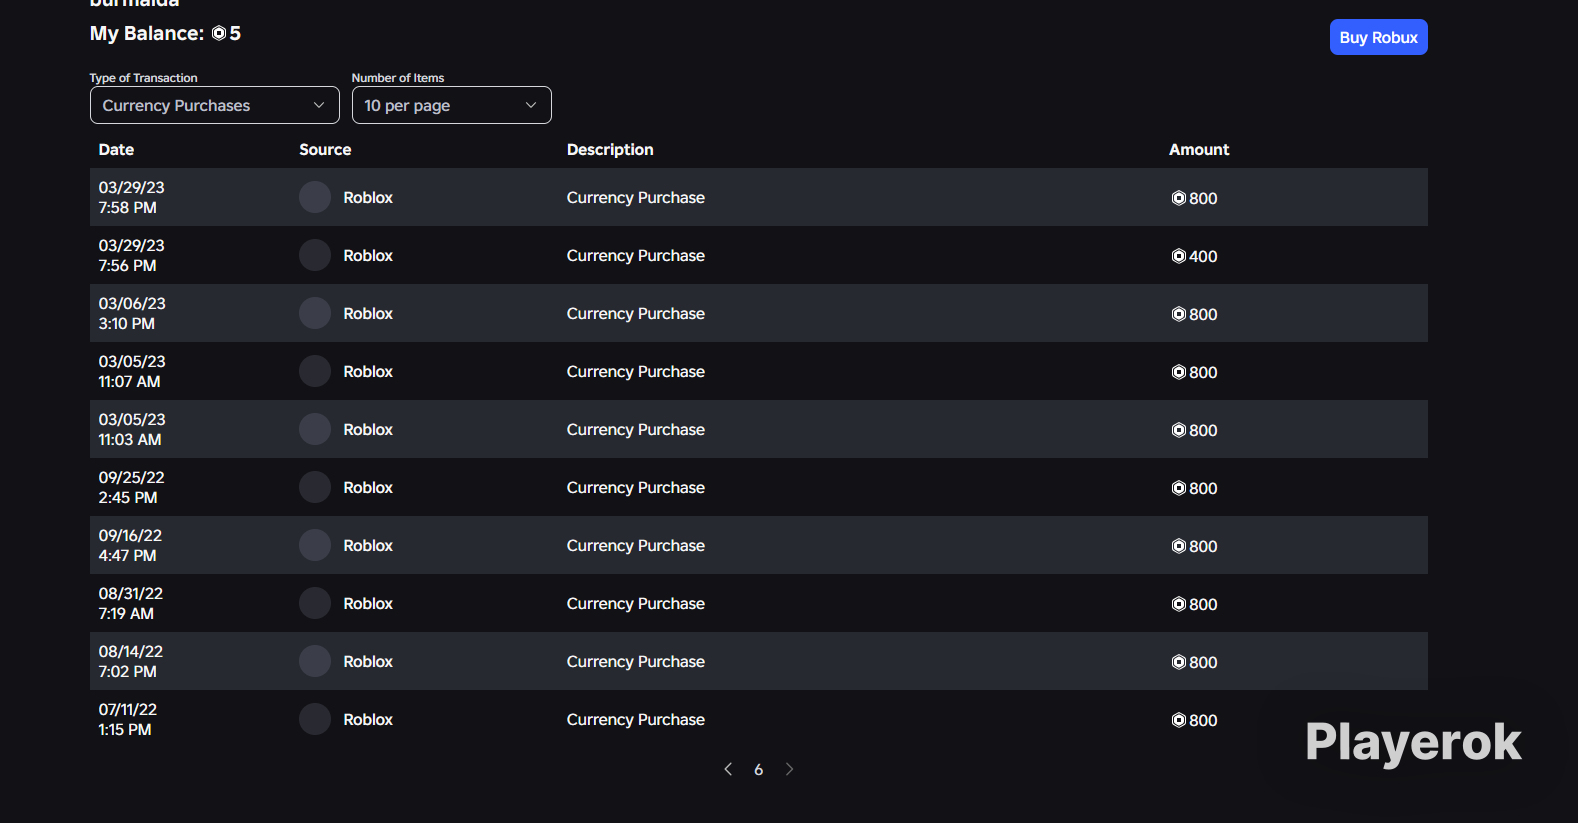
Task: Open the Number of Items dropdown
Action: [451, 105]
